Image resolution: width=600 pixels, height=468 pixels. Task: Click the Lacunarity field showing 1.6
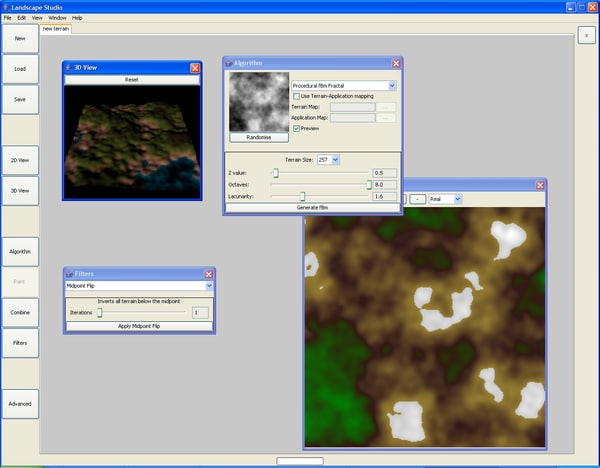click(x=385, y=196)
